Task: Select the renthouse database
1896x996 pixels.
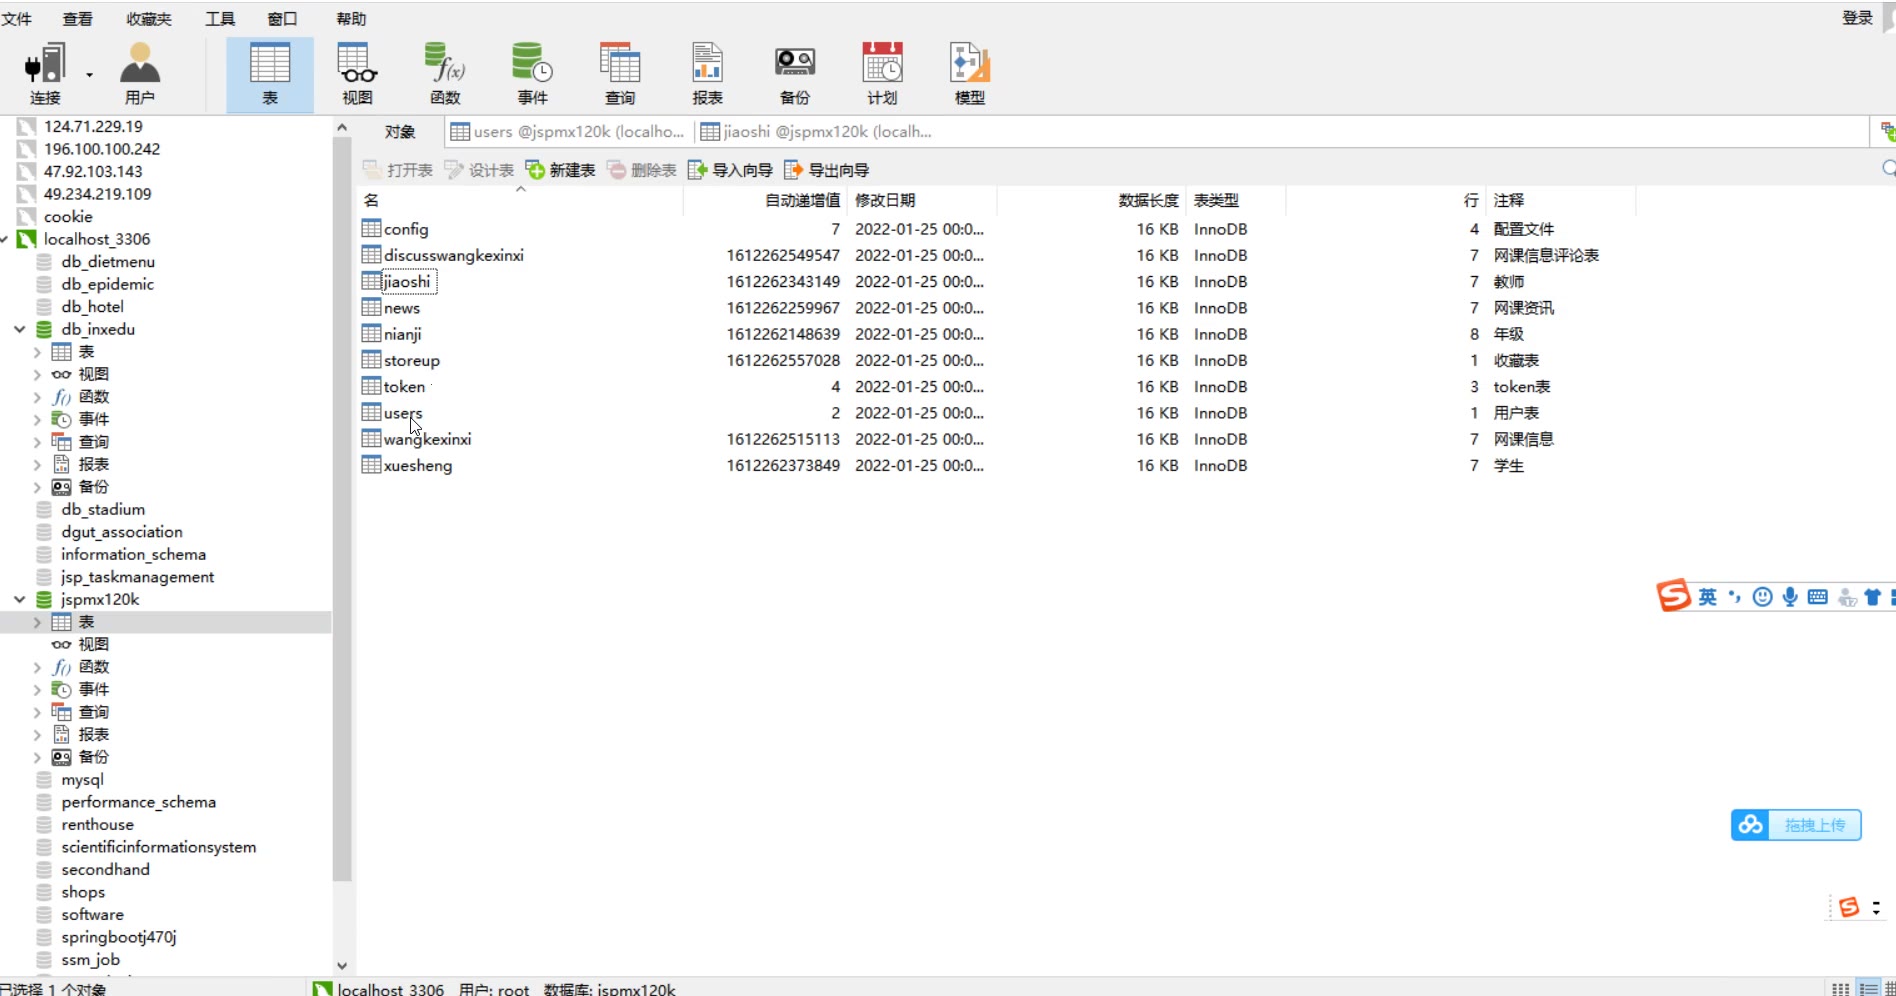Action: pyautogui.click(x=97, y=824)
